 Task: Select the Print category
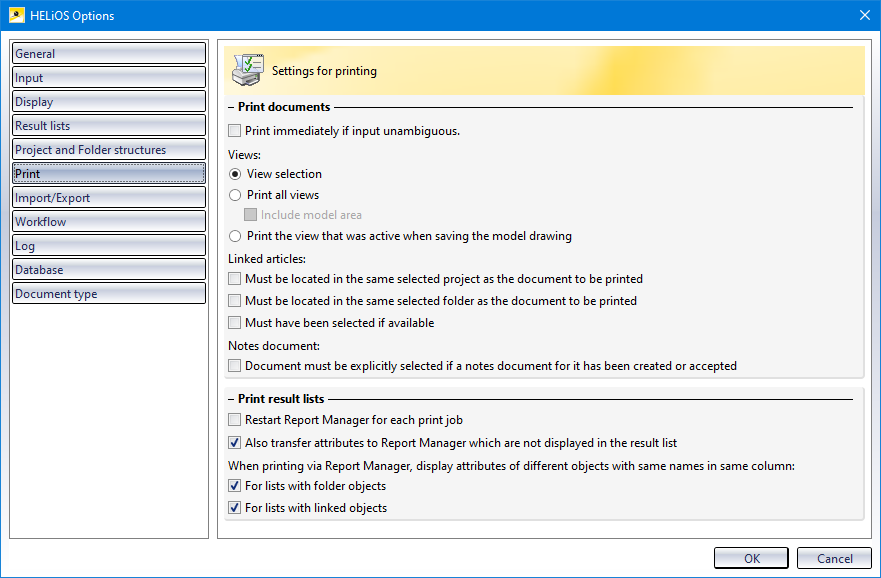pos(109,174)
